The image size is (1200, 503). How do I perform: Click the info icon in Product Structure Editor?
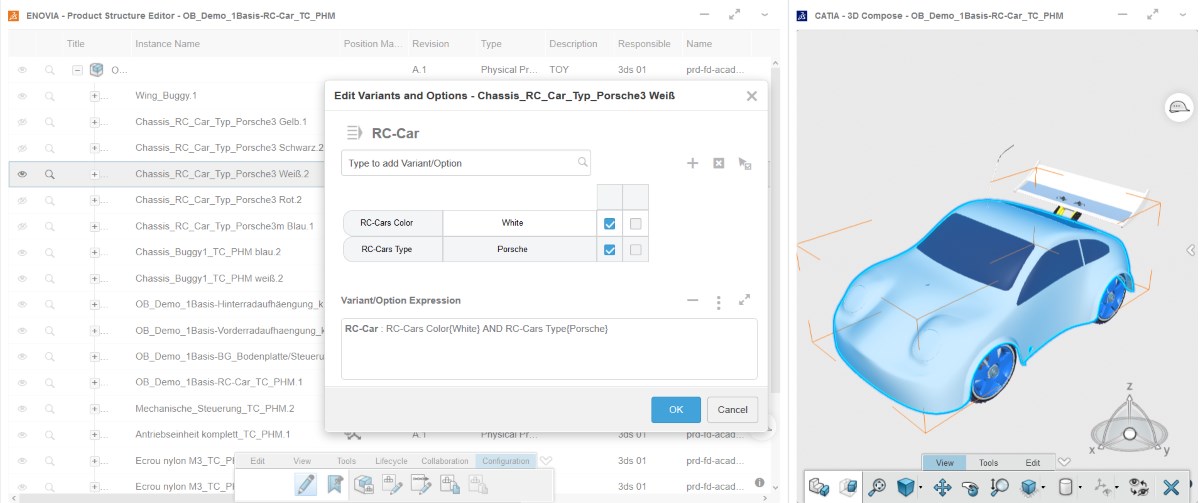(760, 482)
